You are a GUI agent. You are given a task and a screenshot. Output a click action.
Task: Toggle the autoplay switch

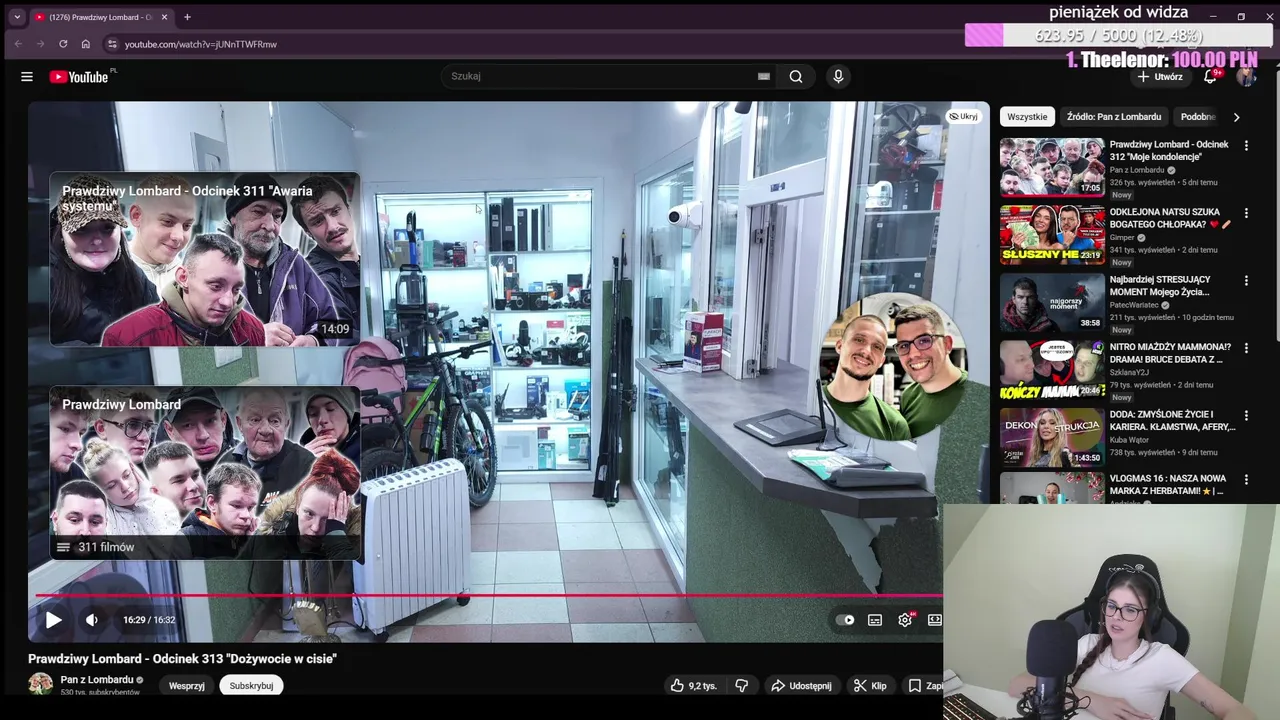point(845,620)
